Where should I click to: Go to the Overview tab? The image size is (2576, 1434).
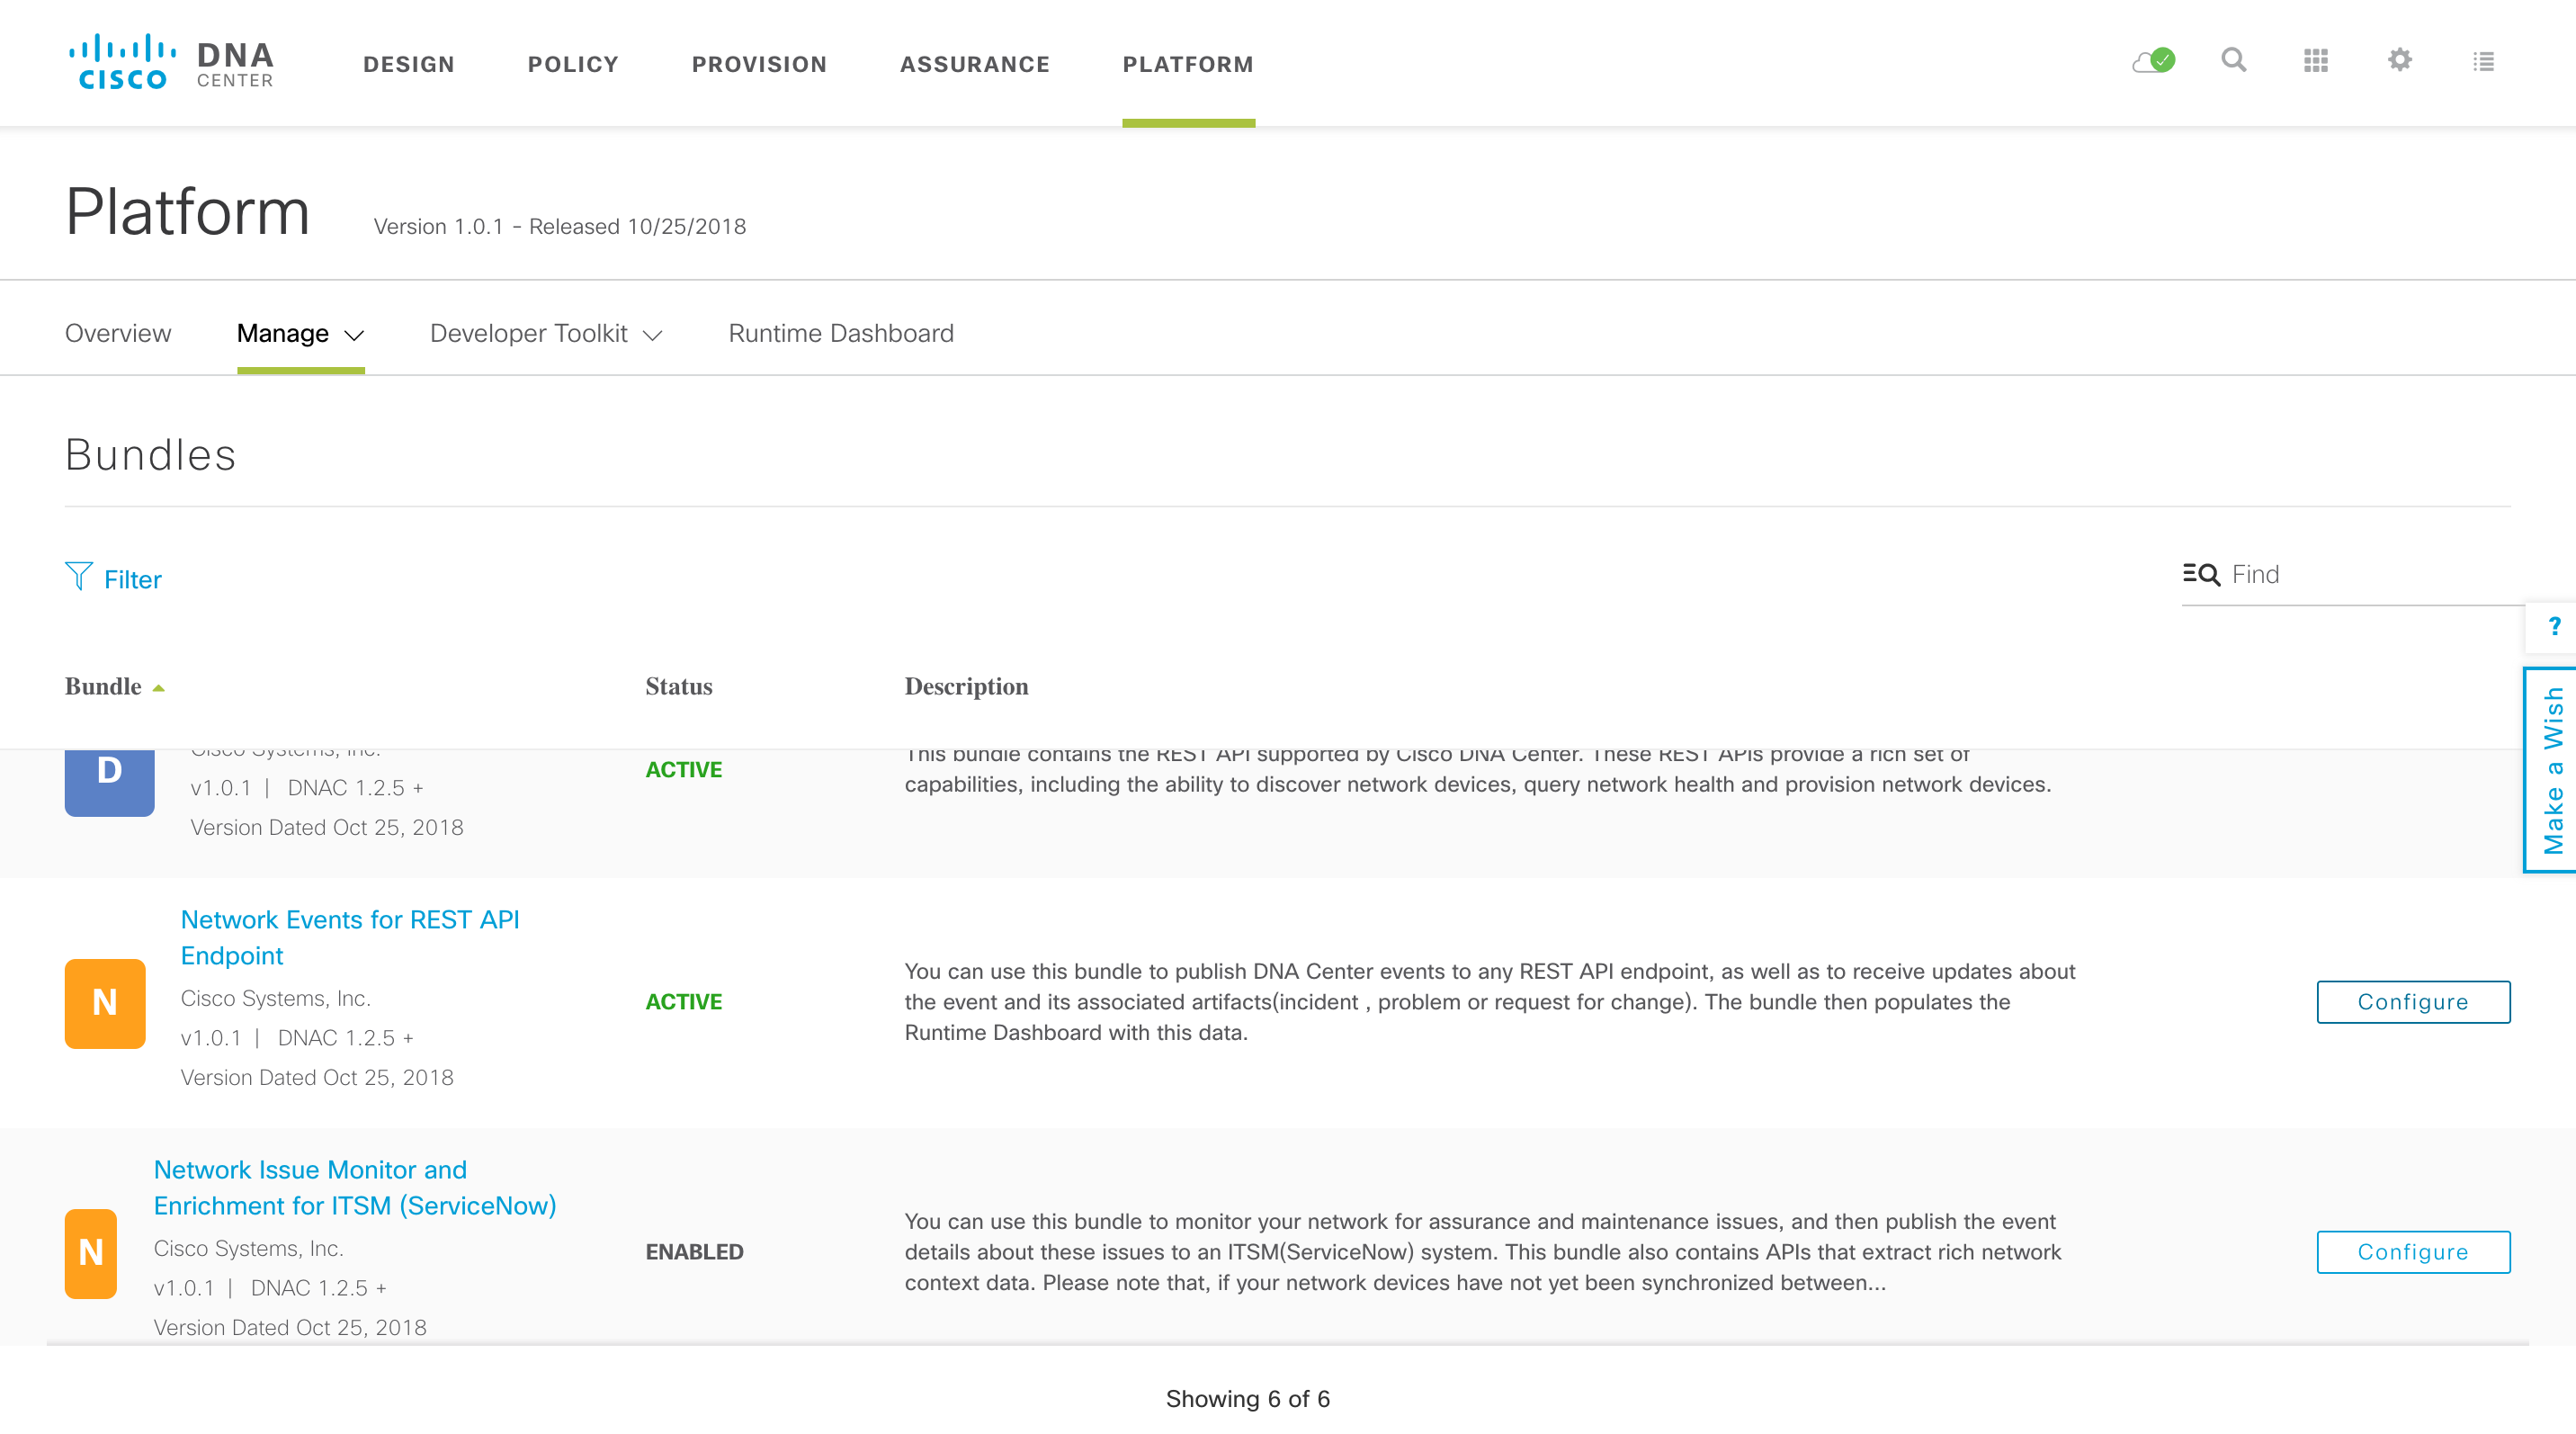pos(118,333)
